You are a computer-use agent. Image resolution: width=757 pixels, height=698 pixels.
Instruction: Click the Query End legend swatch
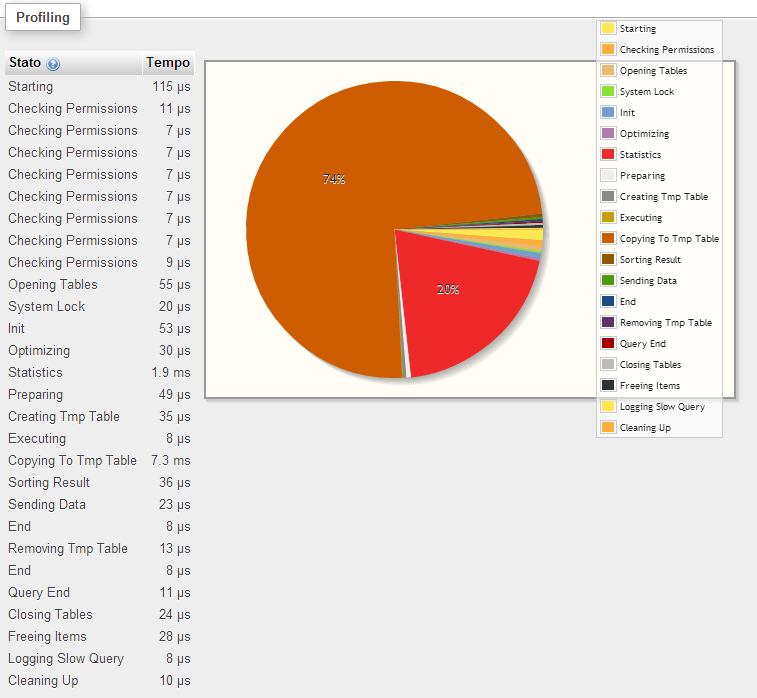click(607, 344)
